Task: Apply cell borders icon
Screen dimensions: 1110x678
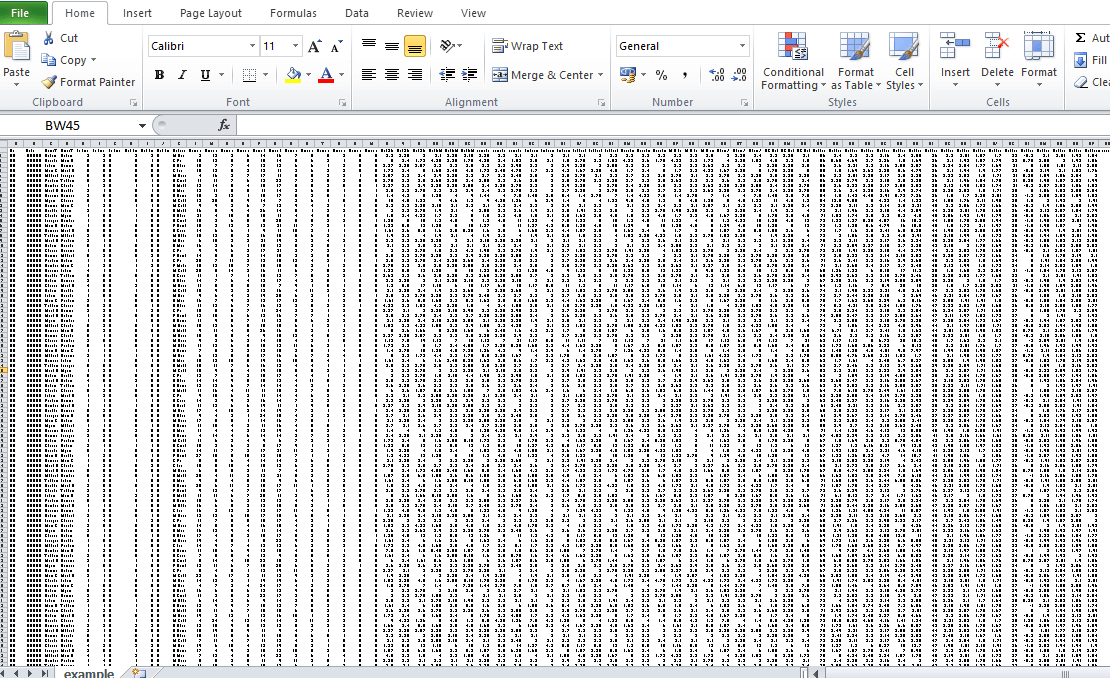Action: 249,75
